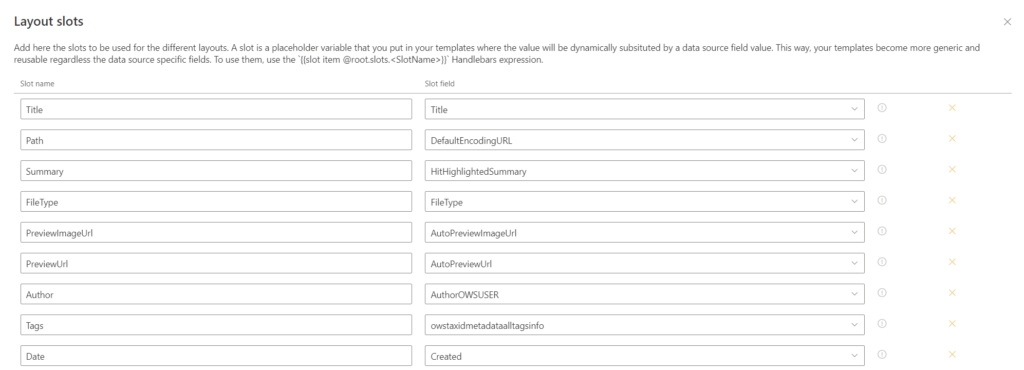
Task: Delete the PreviewImageUrl slot row
Action: (x=952, y=231)
